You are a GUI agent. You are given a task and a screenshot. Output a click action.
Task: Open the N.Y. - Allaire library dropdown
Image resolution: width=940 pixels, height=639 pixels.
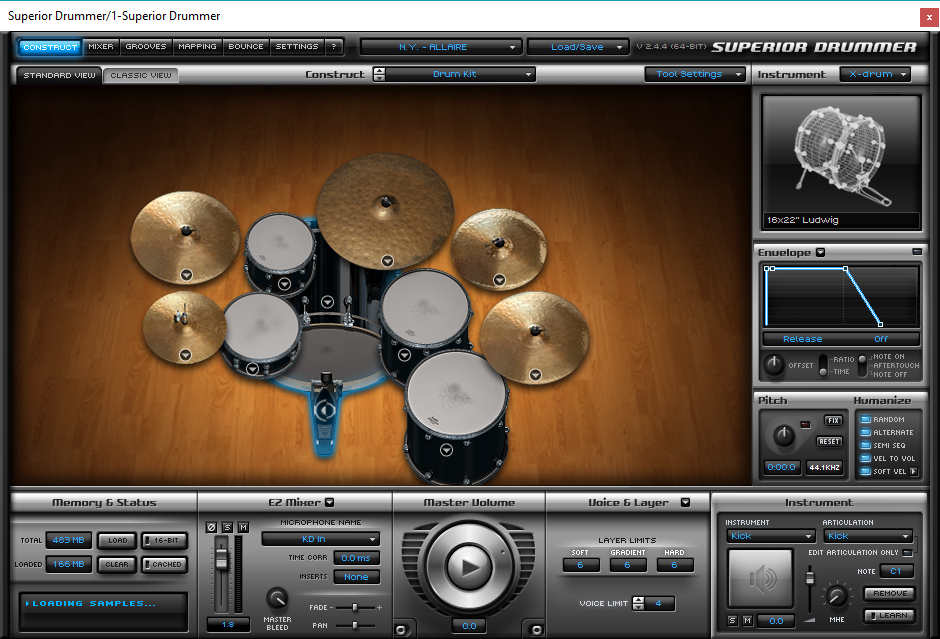[x=441, y=47]
